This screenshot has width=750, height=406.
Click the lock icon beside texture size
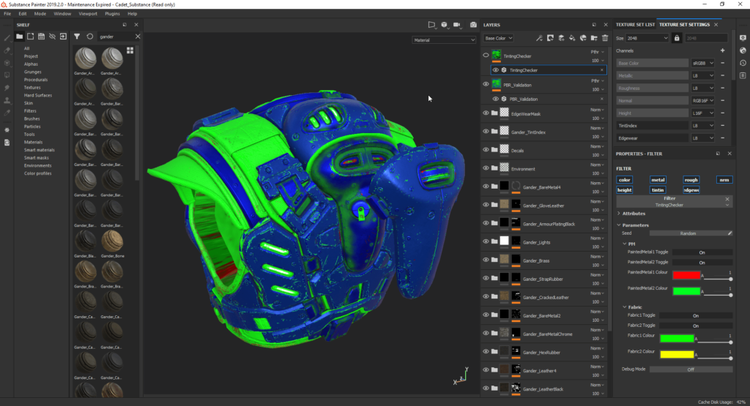click(x=675, y=38)
